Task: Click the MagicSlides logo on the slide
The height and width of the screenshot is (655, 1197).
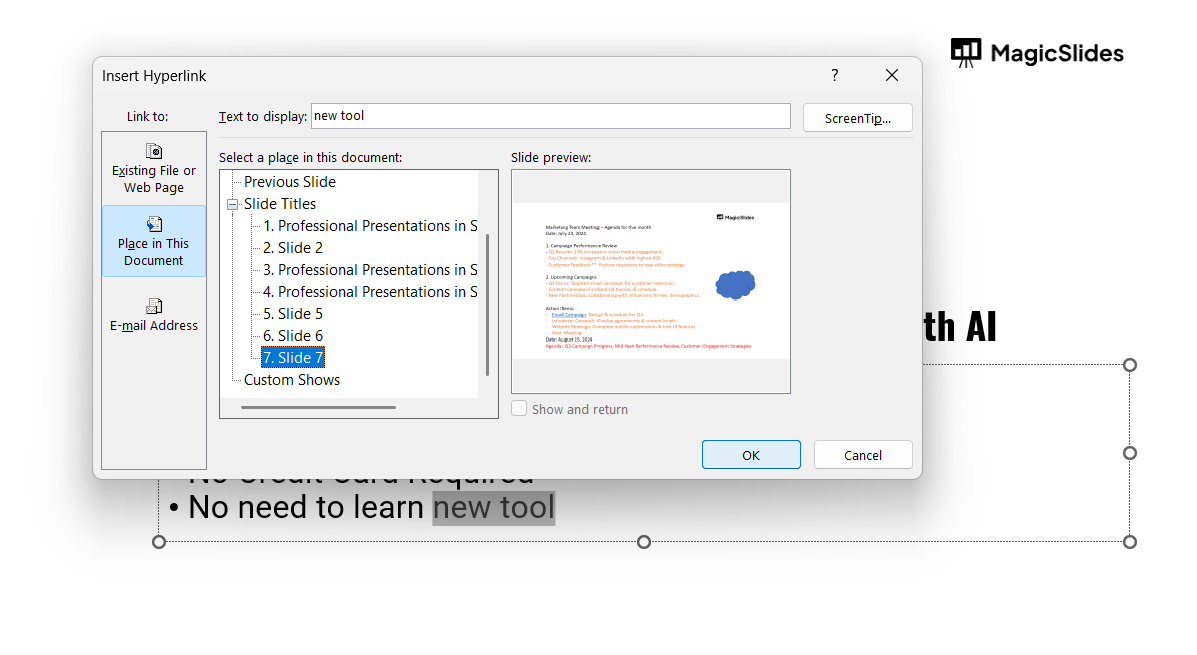Action: coord(1037,53)
